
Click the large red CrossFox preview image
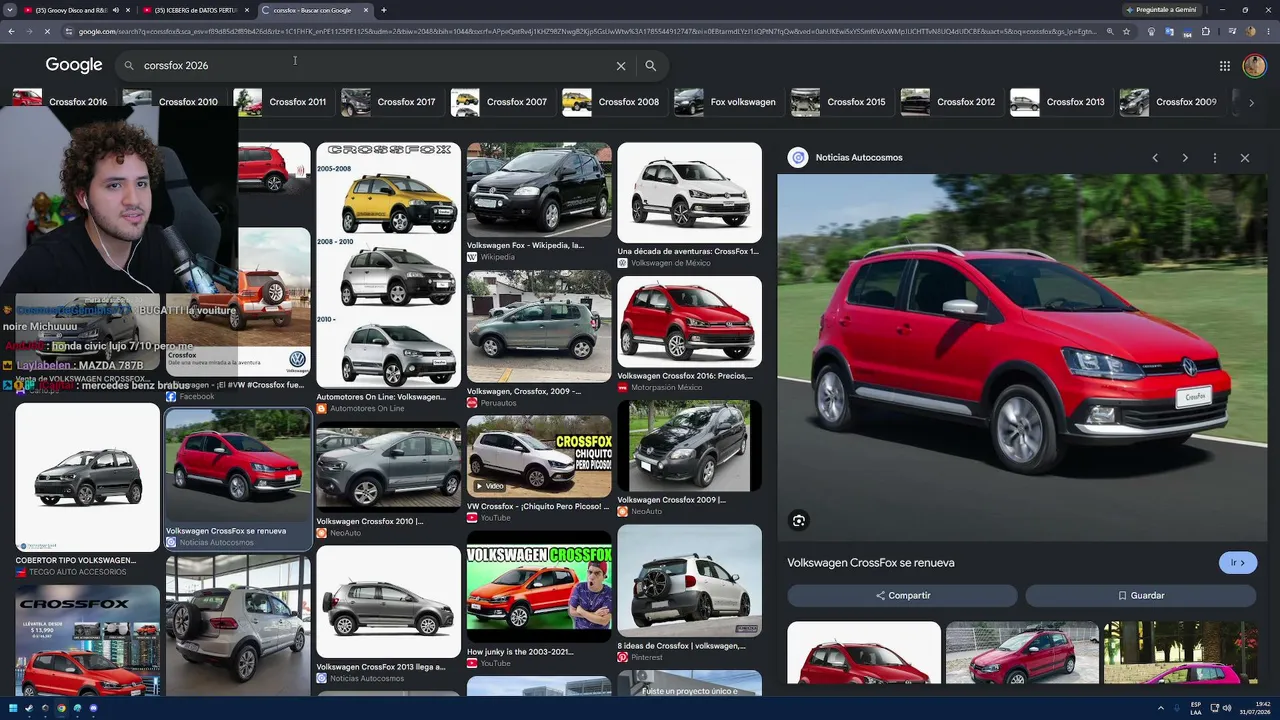coord(1022,357)
